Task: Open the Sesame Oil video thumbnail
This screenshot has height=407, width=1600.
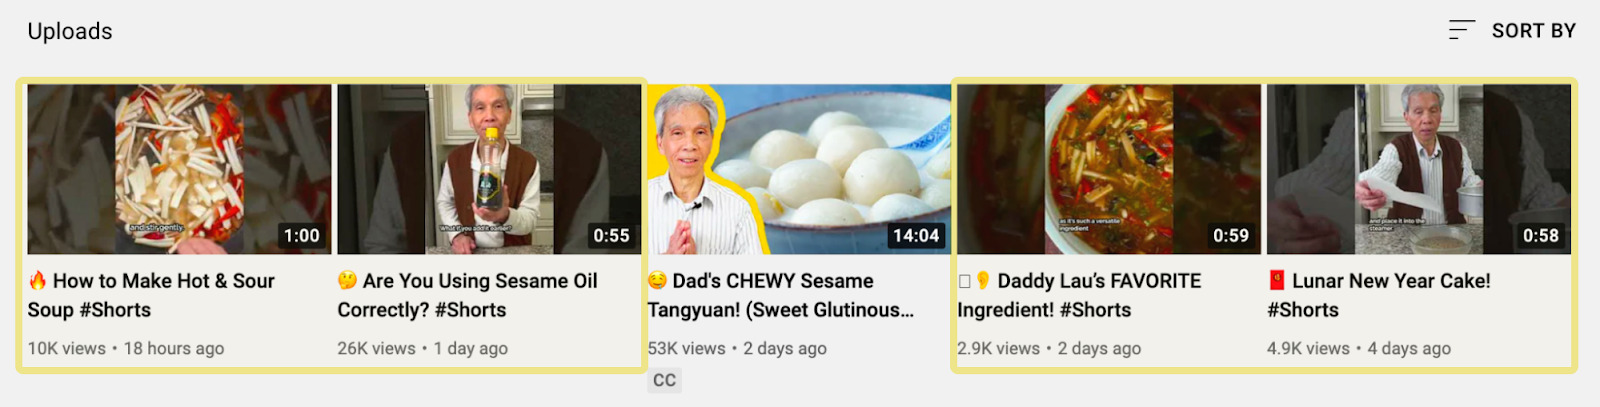Action: [x=489, y=169]
